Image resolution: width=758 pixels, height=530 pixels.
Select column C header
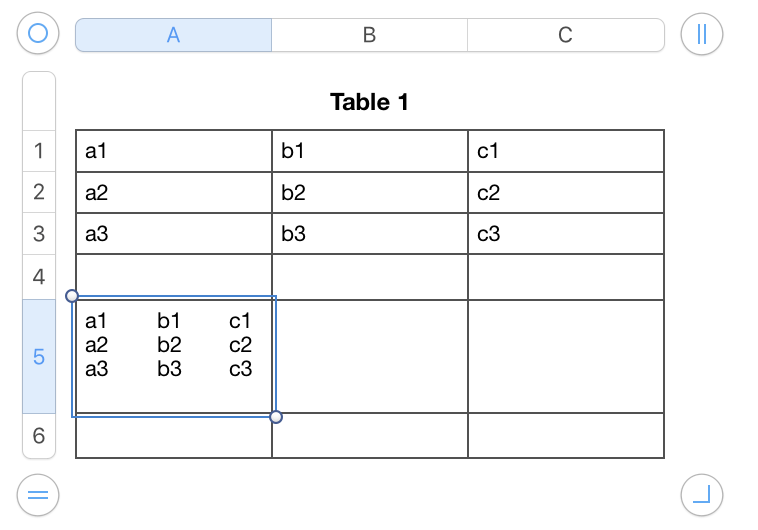pyautogui.click(x=566, y=35)
